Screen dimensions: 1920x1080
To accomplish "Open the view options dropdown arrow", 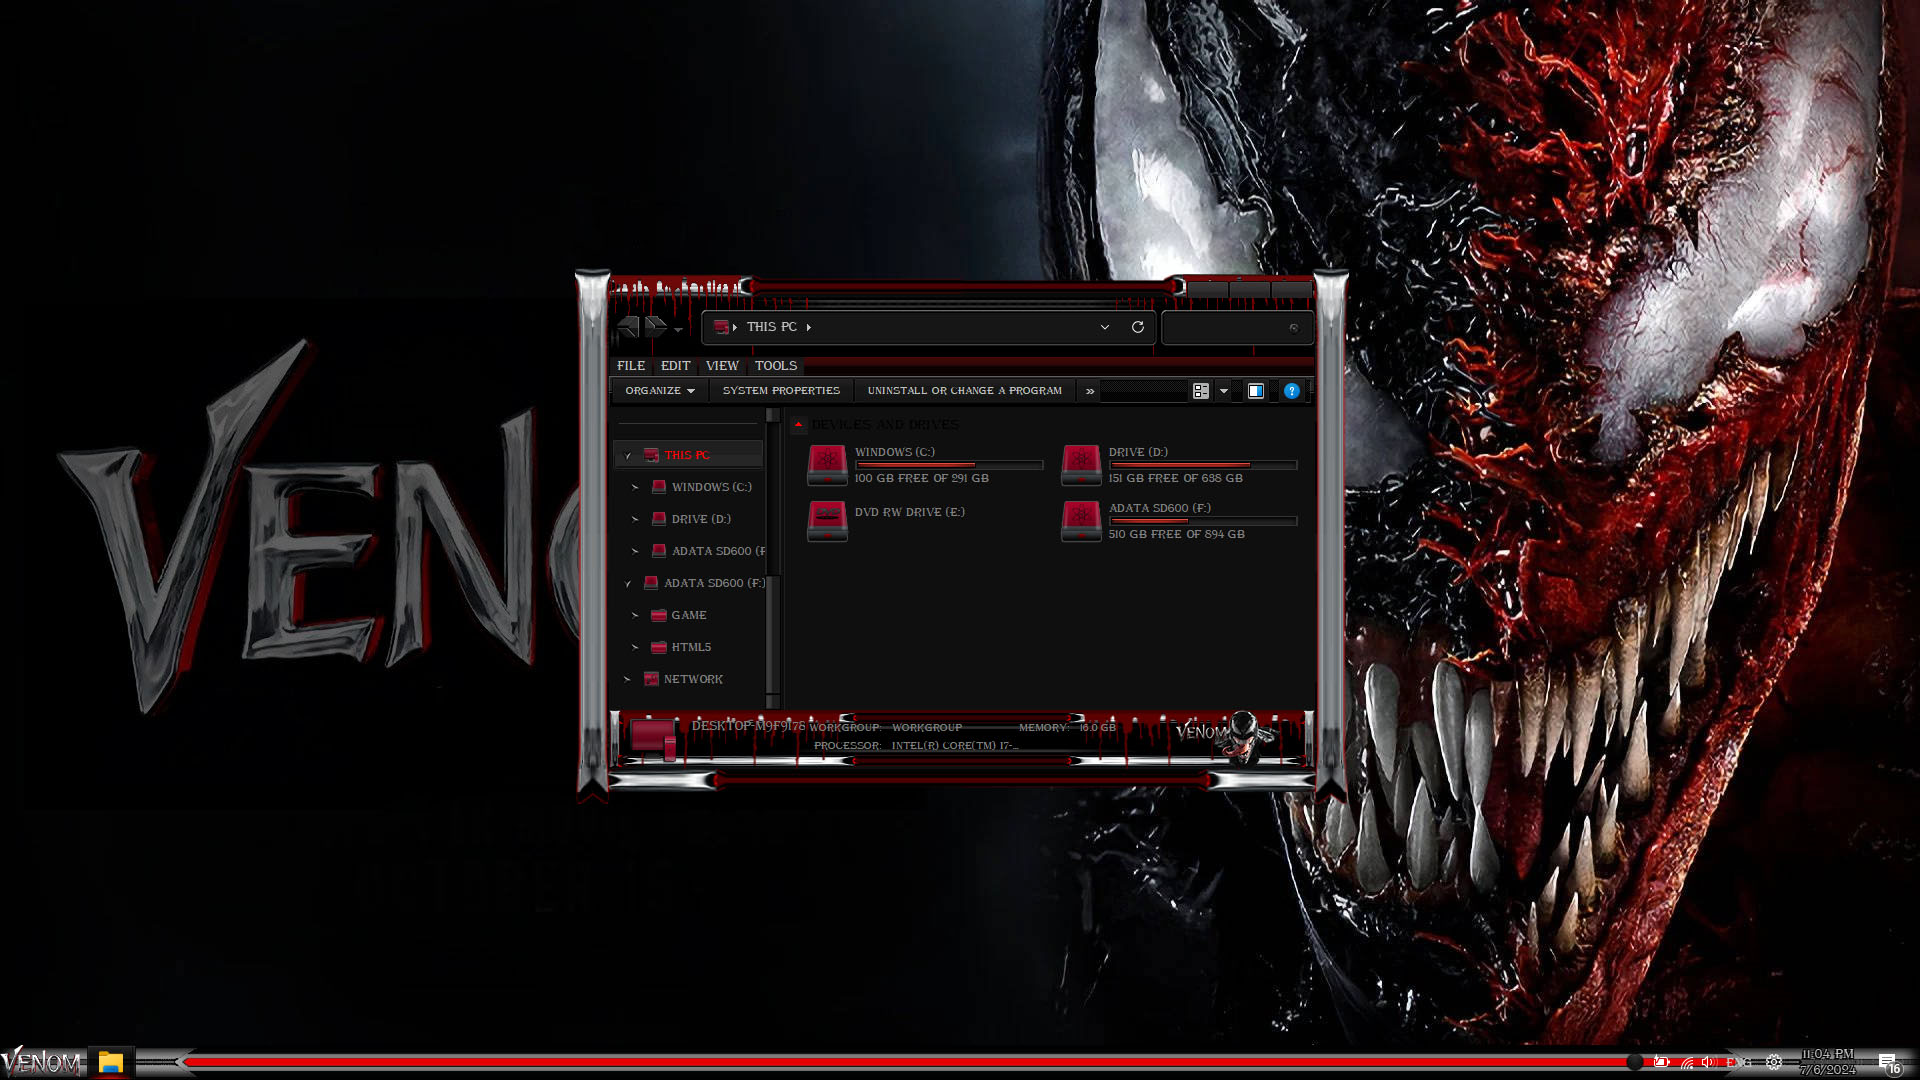I will pos(1223,391).
